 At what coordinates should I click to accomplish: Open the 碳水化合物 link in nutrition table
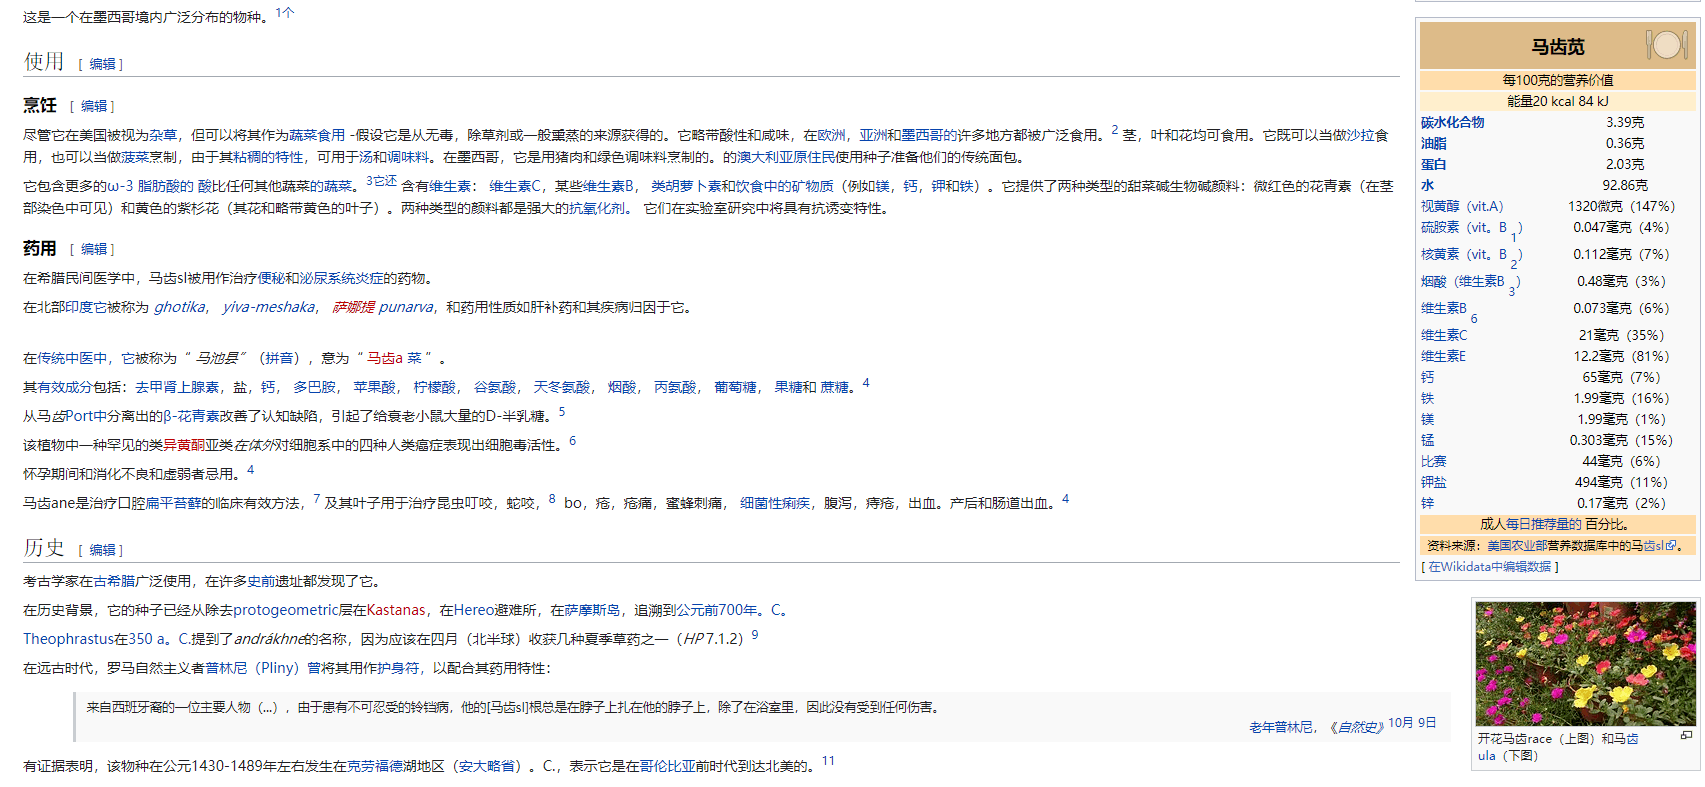point(1452,122)
